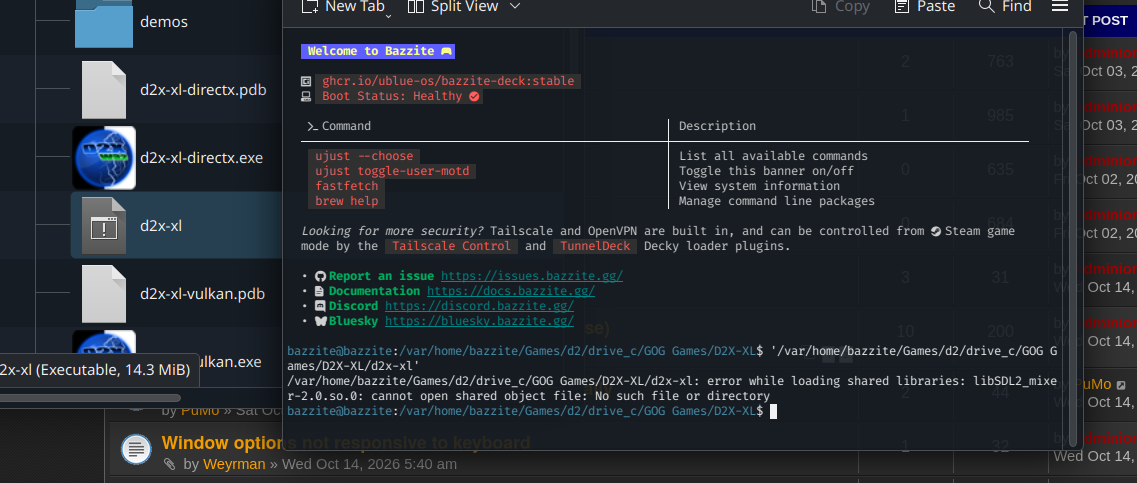Open the issues.bazzite.gg link
The image size is (1137, 483).
click(x=532, y=276)
